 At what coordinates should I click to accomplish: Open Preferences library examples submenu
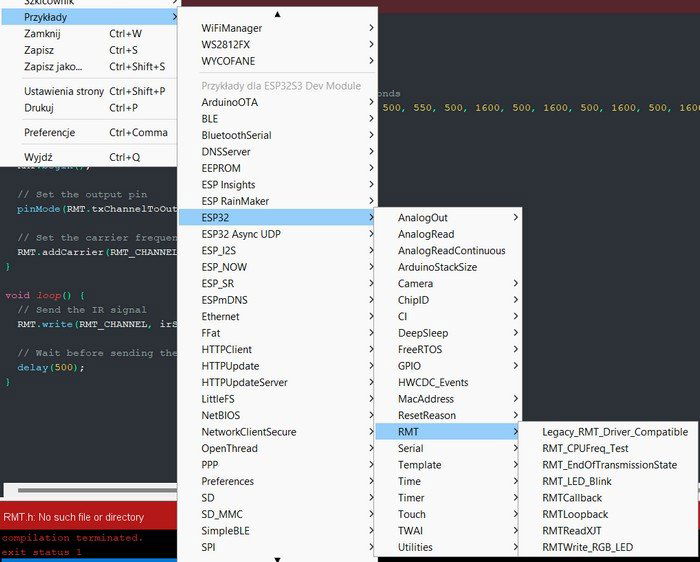tap(277, 482)
